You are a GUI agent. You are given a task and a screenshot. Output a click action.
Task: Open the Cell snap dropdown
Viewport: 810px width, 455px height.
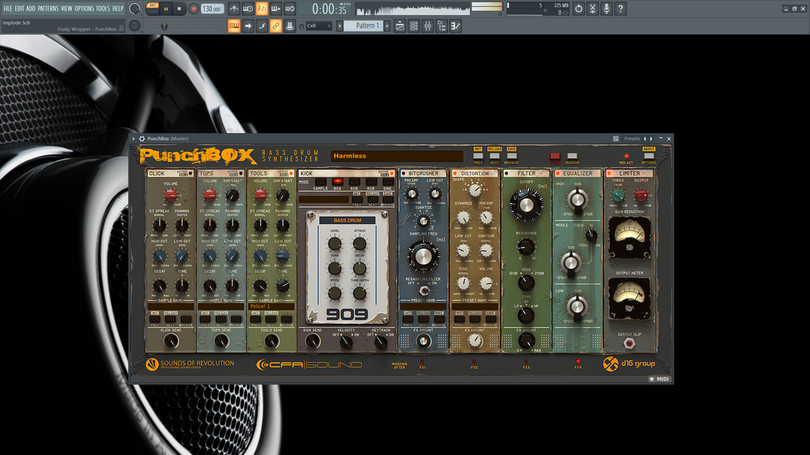pos(319,26)
